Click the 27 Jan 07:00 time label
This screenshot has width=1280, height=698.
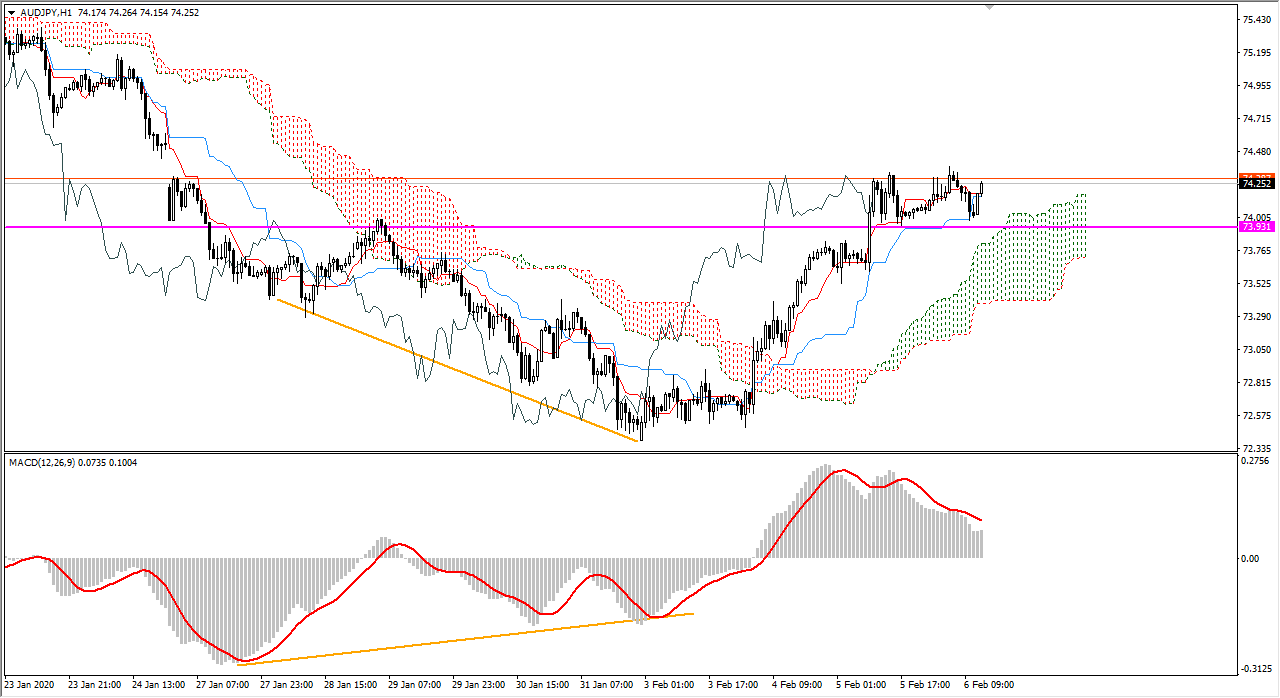(x=223, y=686)
